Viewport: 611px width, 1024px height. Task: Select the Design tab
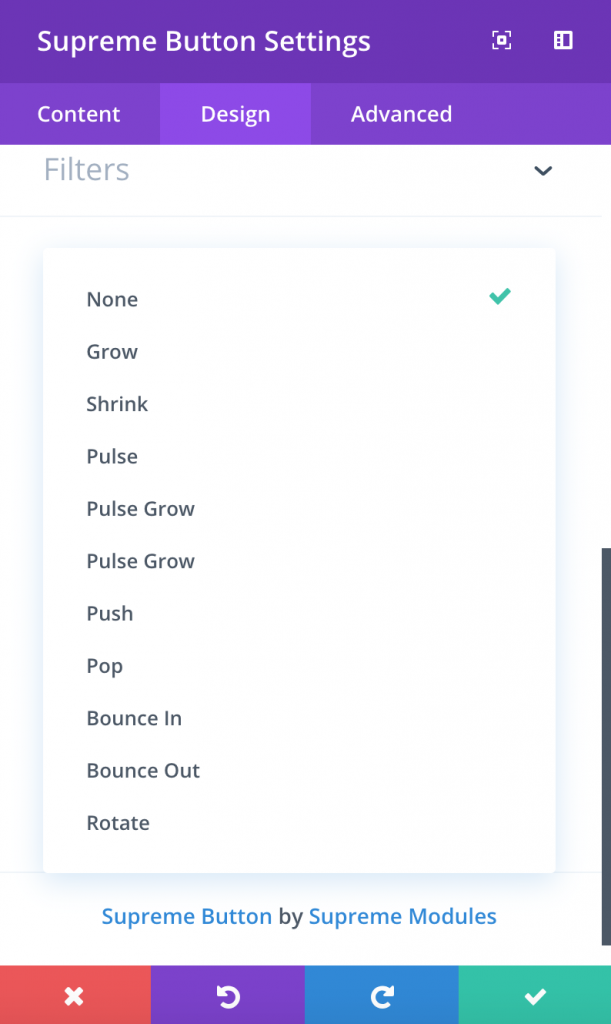coord(235,114)
